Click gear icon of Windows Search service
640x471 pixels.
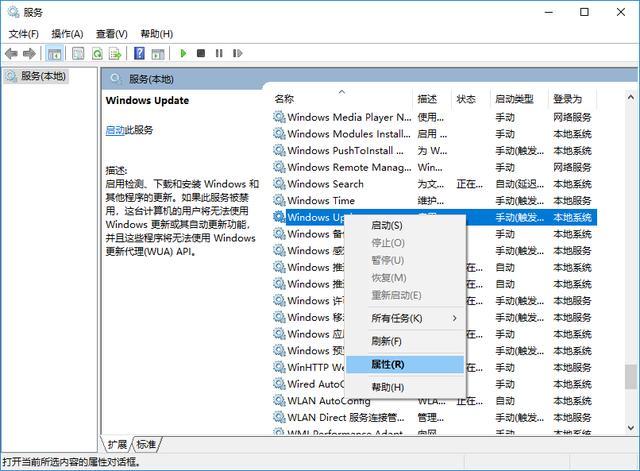click(x=279, y=184)
